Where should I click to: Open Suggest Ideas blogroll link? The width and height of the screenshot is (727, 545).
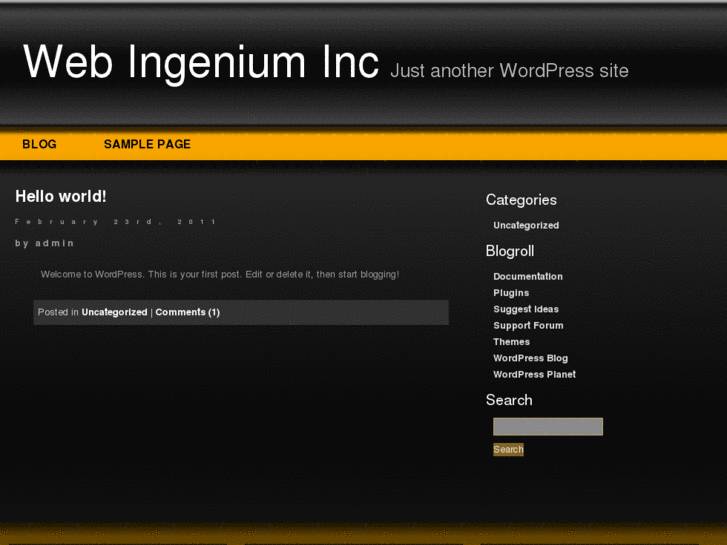click(526, 309)
